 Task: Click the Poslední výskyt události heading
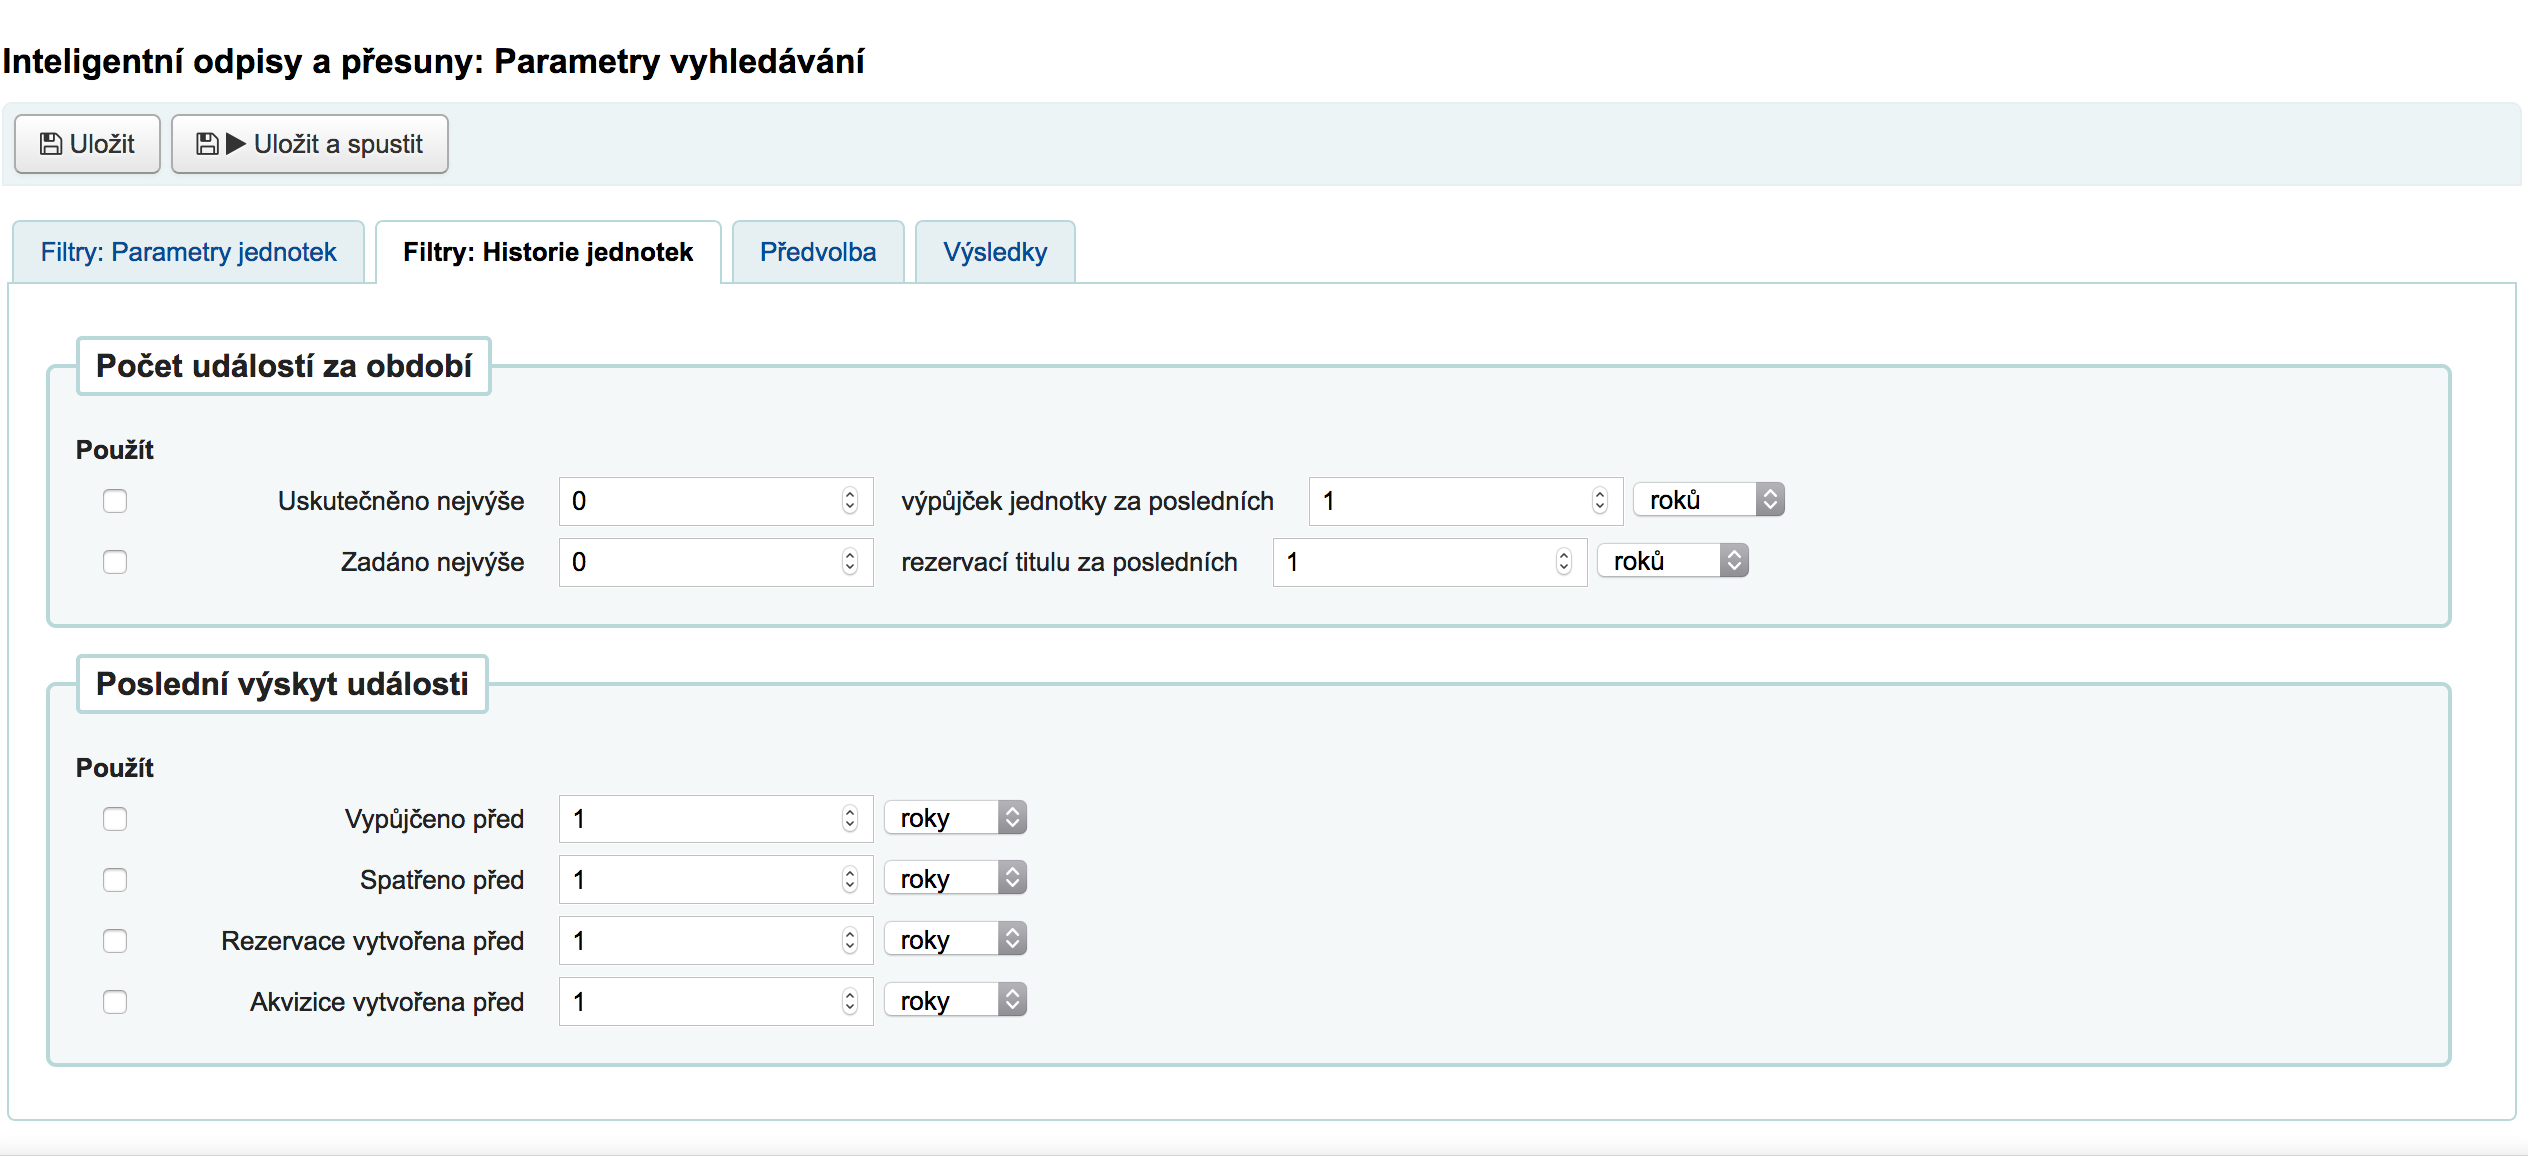pos(282,684)
